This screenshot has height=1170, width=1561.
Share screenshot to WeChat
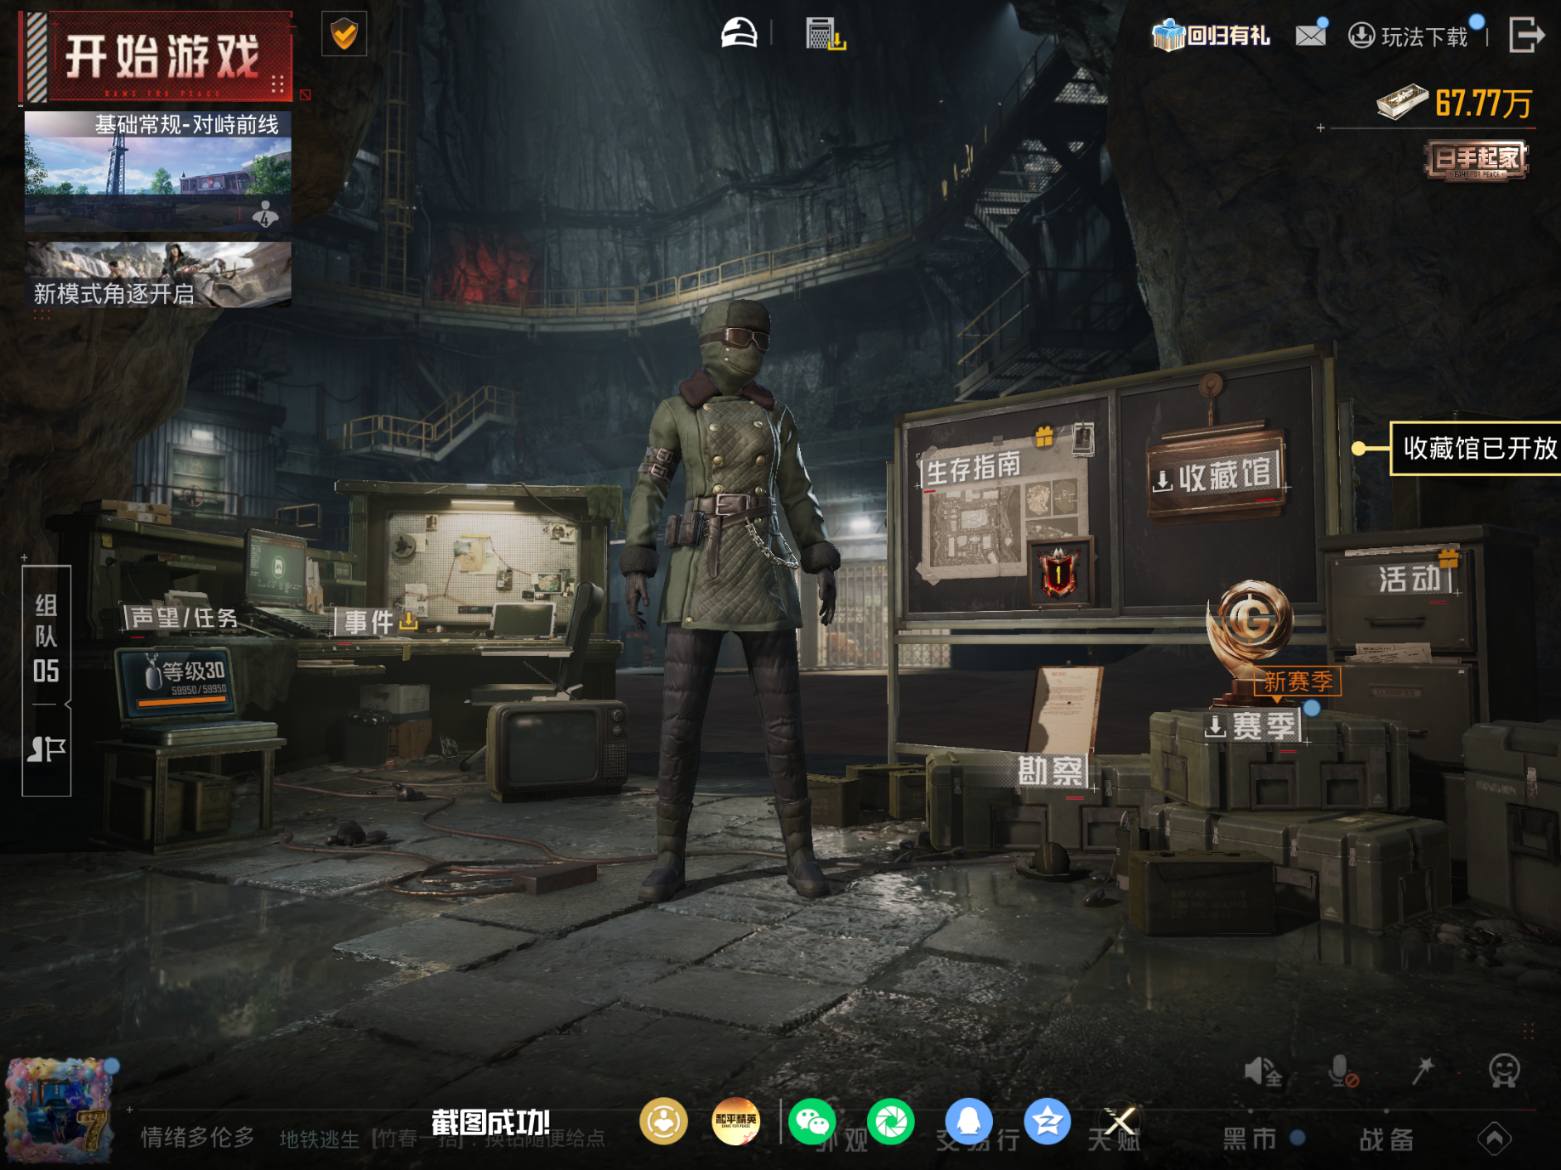[812, 1122]
